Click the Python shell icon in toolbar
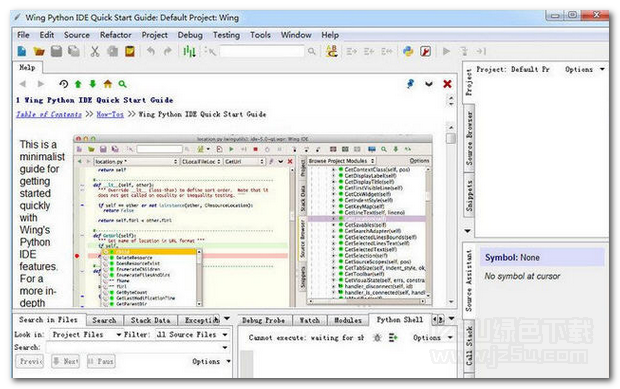The height and width of the screenshot is (389, 620). (408, 51)
